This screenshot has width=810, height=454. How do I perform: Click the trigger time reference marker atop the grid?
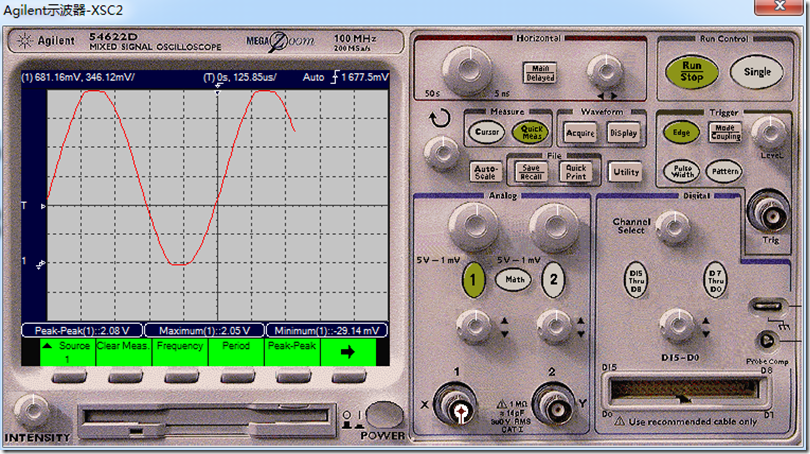(x=217, y=89)
